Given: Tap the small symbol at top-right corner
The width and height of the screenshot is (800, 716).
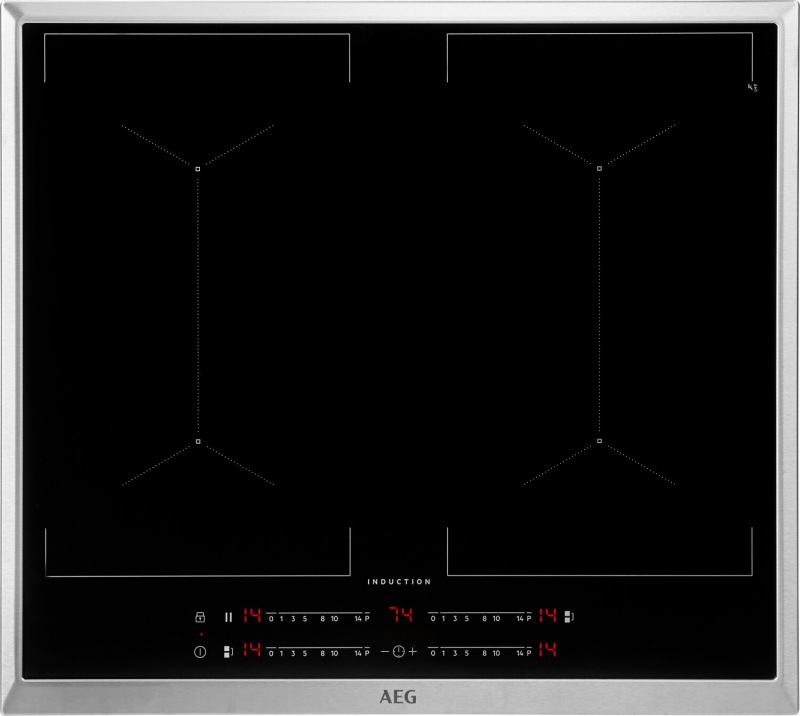Looking at the screenshot, I should pos(753,89).
